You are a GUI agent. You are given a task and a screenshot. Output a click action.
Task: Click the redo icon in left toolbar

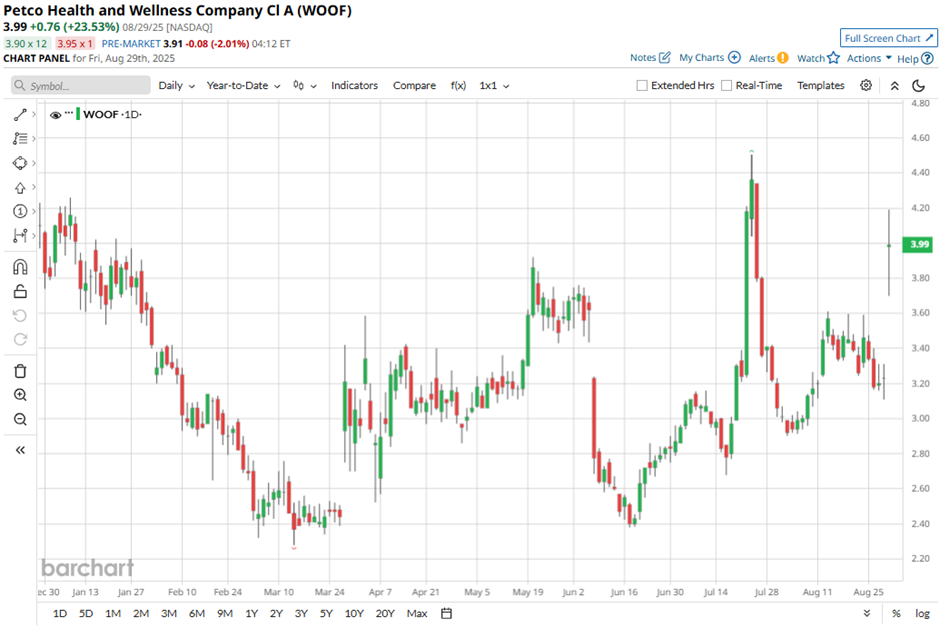[x=20, y=340]
